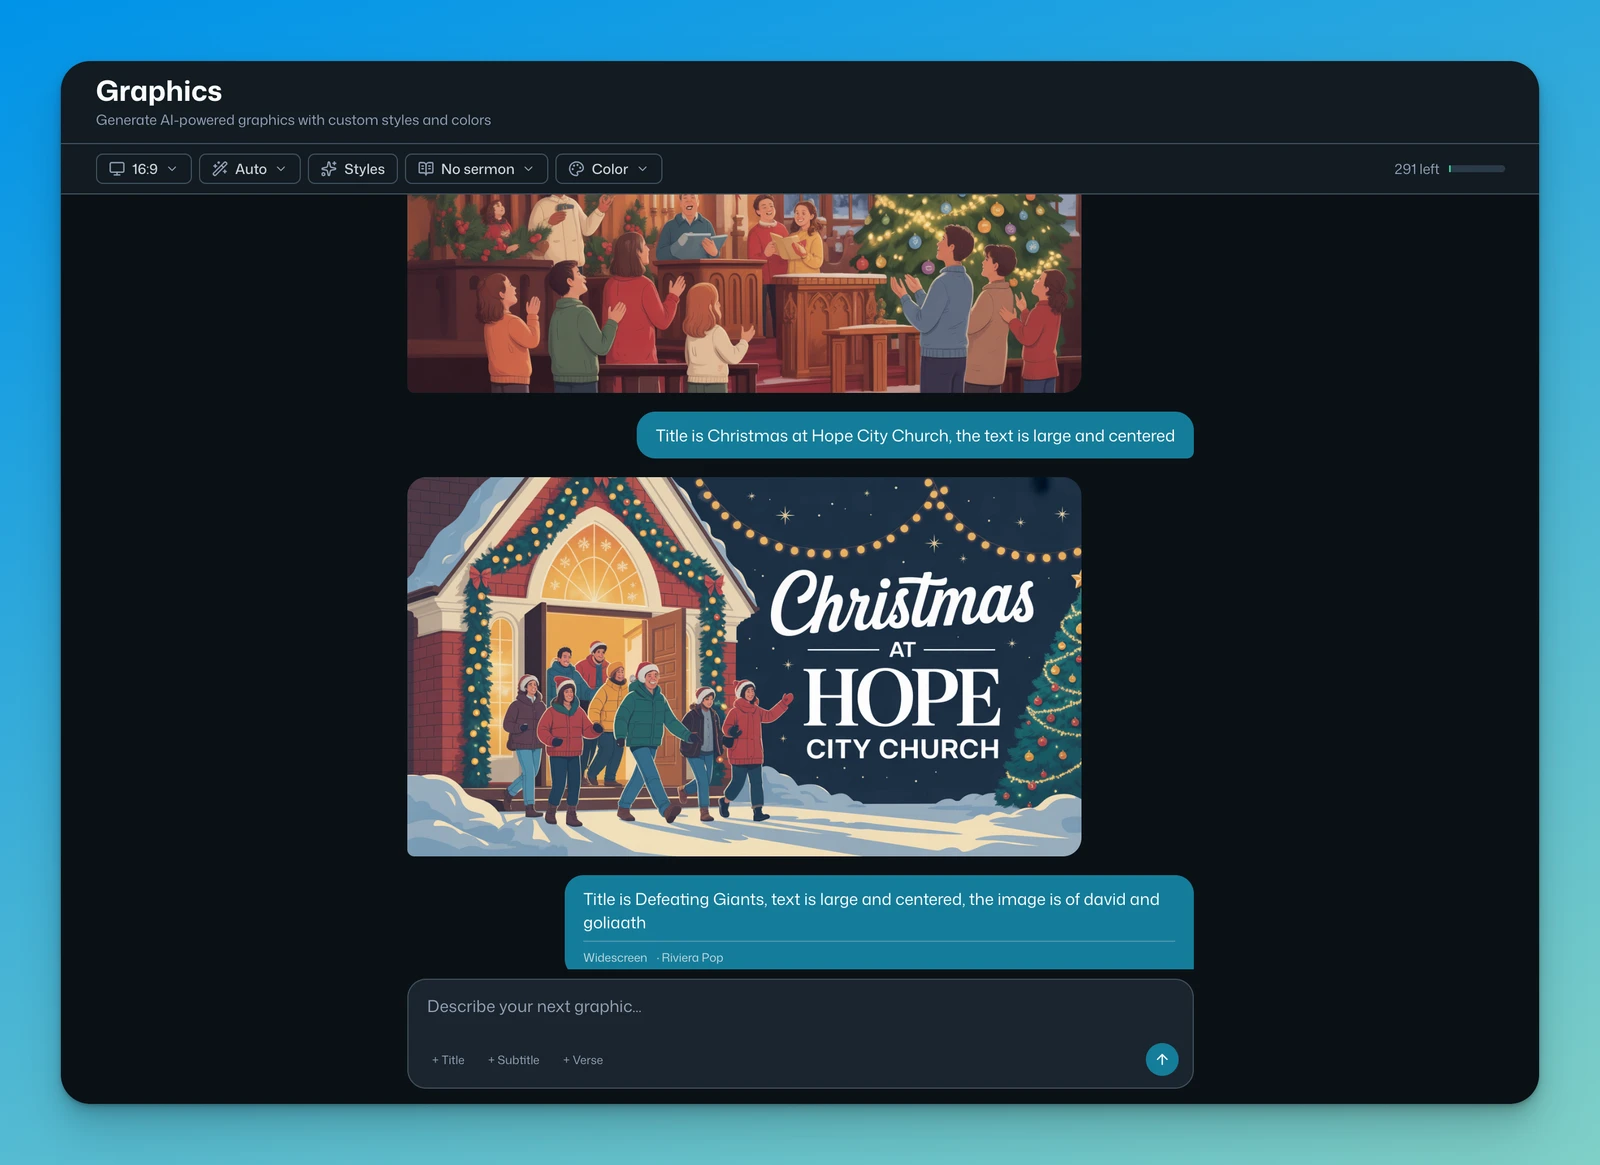
Task: Open the Color dropdown chevron
Action: click(x=642, y=169)
